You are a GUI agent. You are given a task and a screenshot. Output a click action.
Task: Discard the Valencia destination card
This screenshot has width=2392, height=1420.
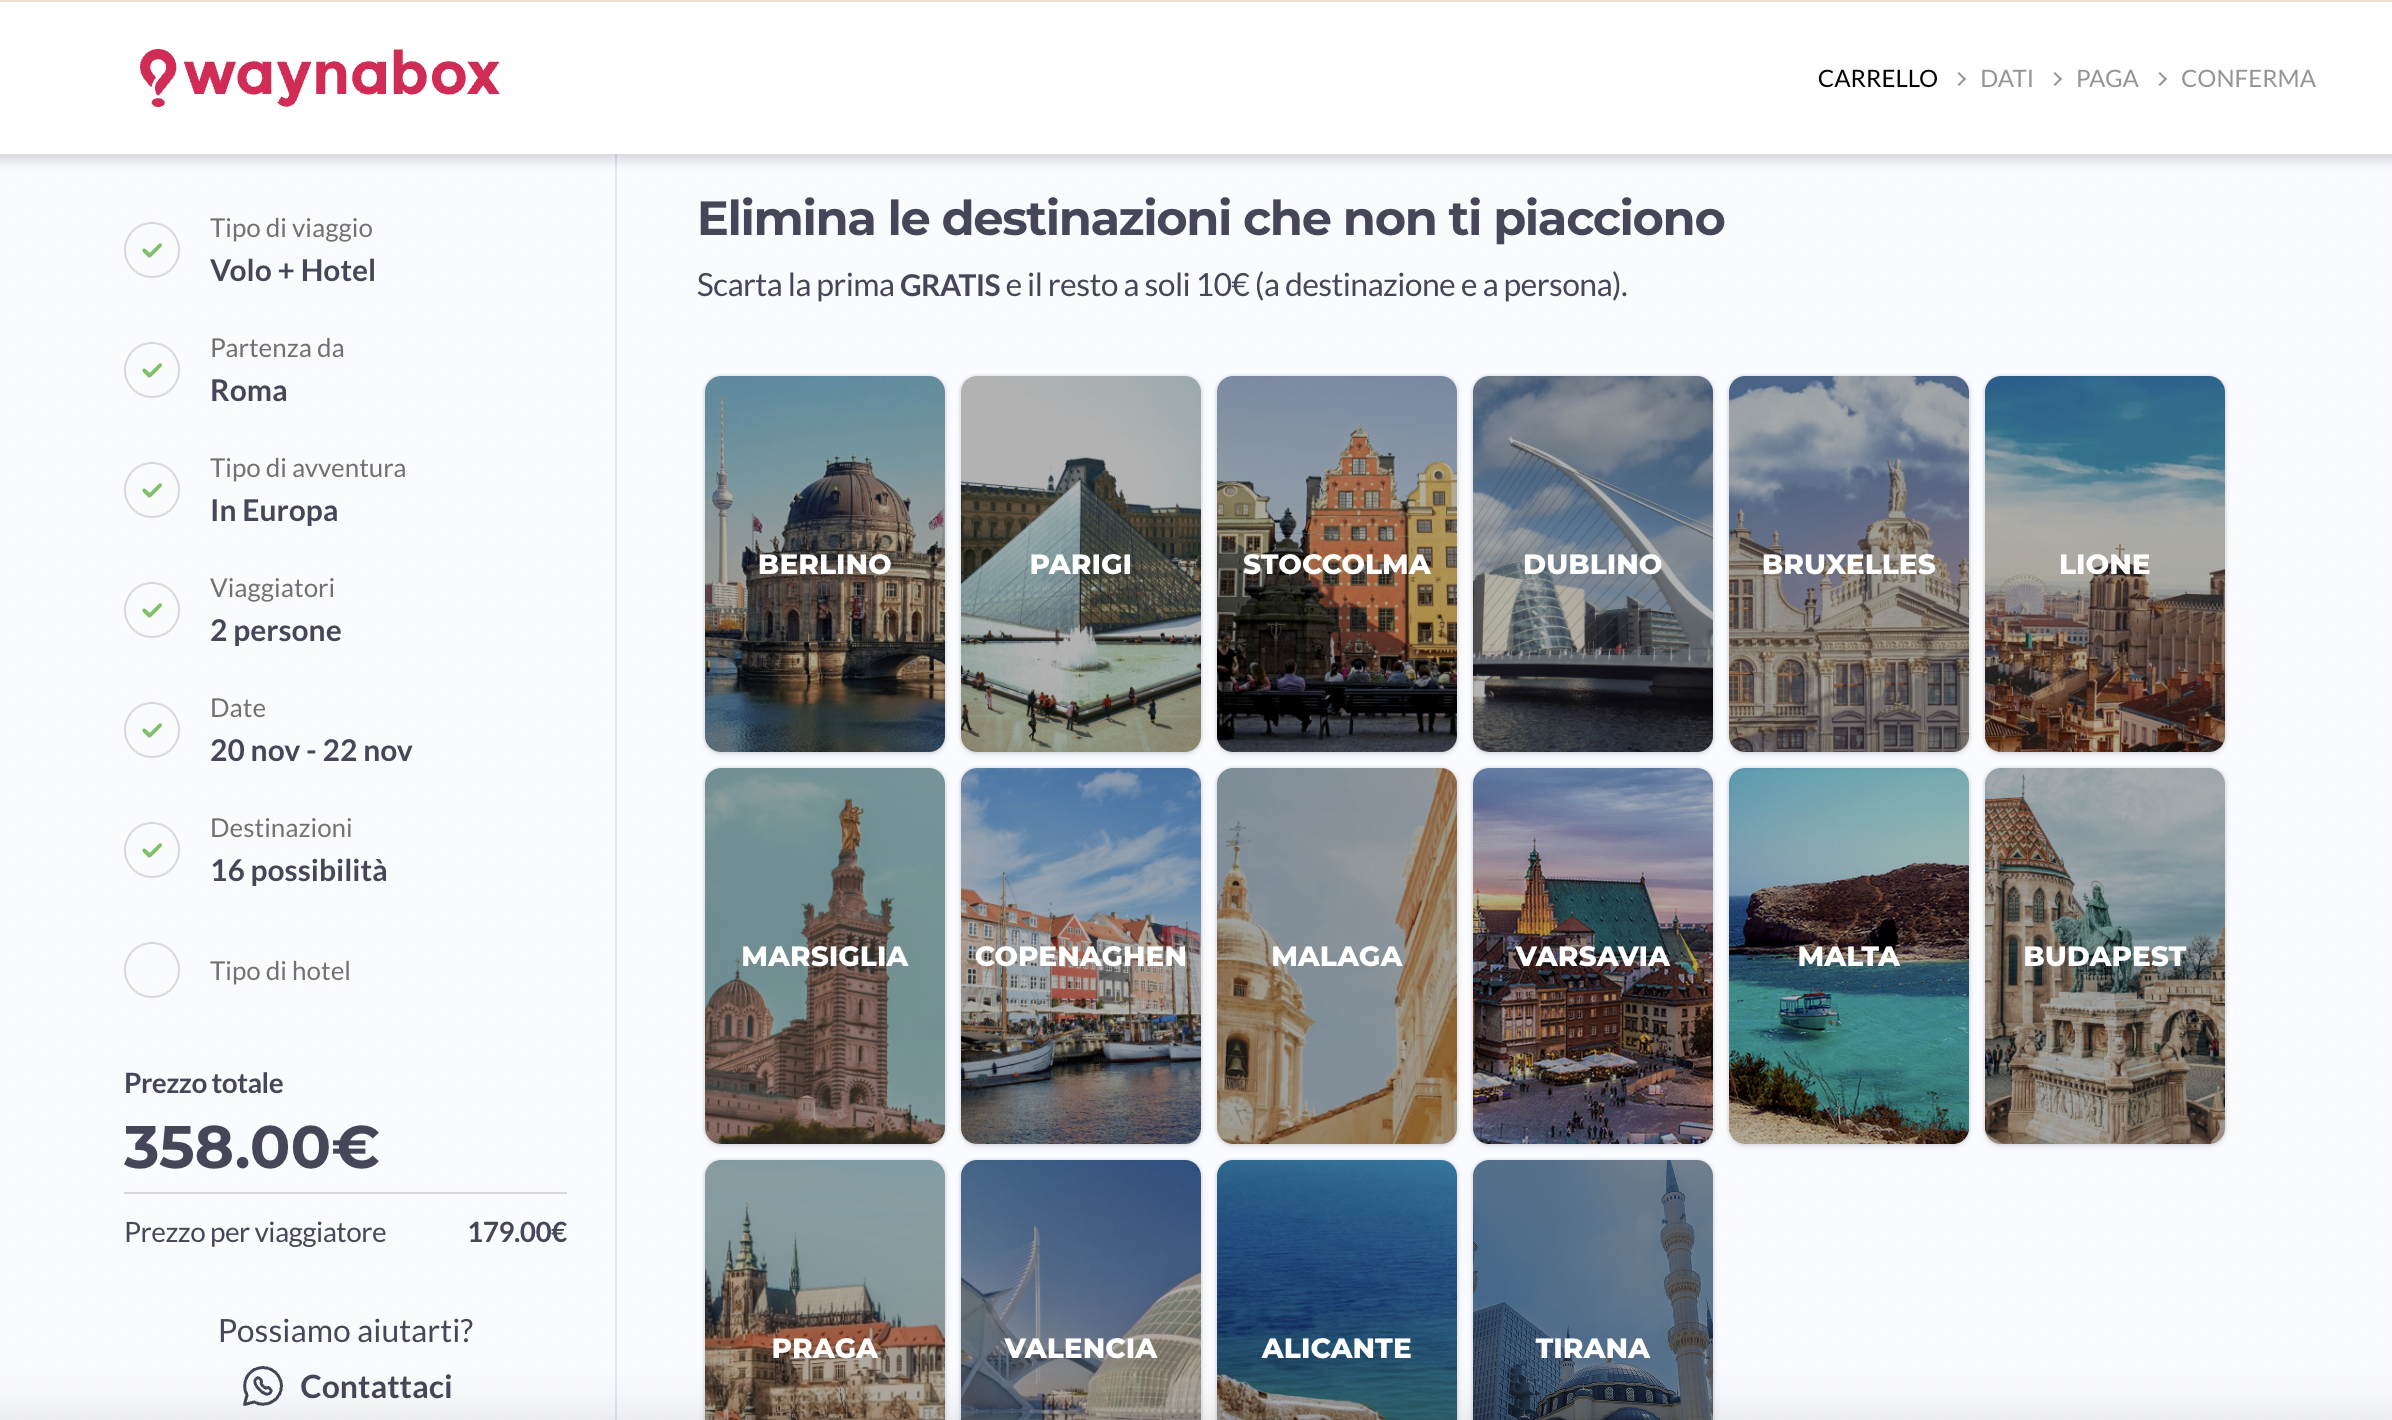click(x=1081, y=1290)
